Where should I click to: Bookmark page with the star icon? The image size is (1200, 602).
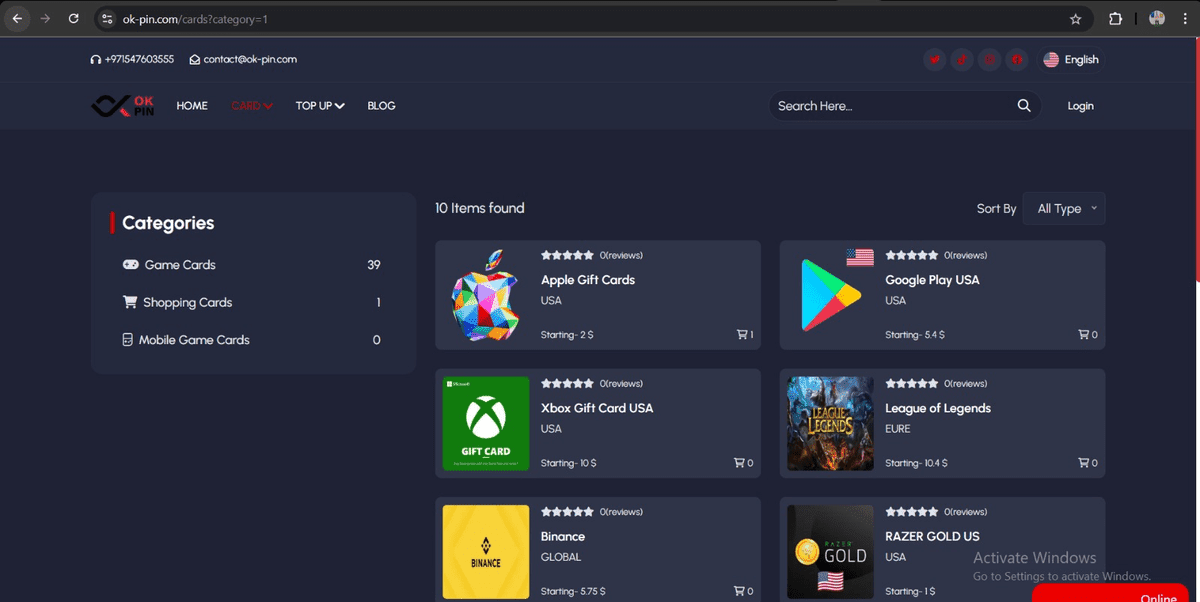pyautogui.click(x=1076, y=19)
